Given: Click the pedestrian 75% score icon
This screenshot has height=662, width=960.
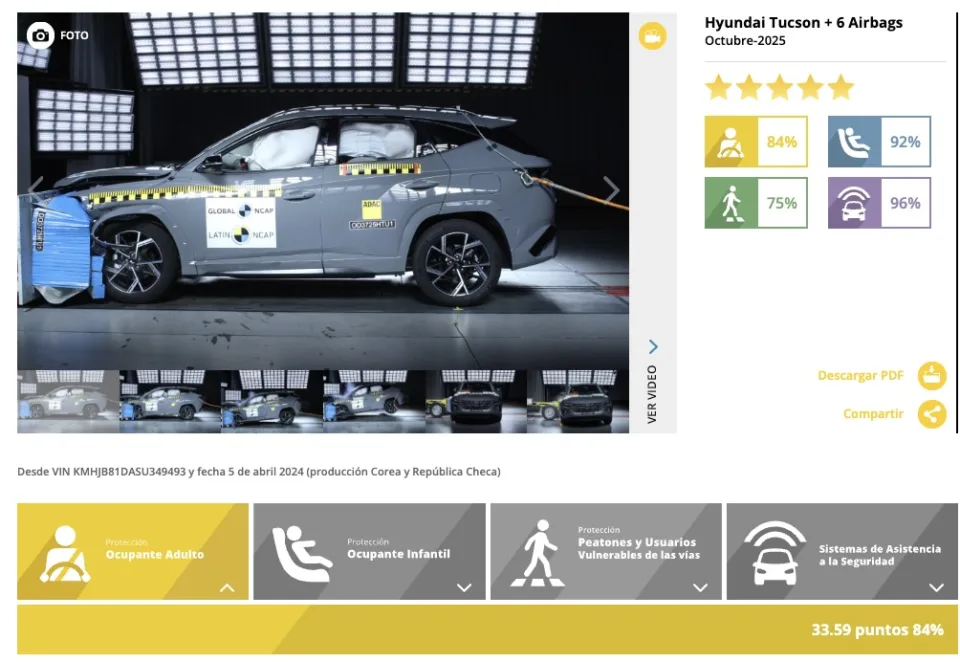Looking at the screenshot, I should (x=731, y=203).
